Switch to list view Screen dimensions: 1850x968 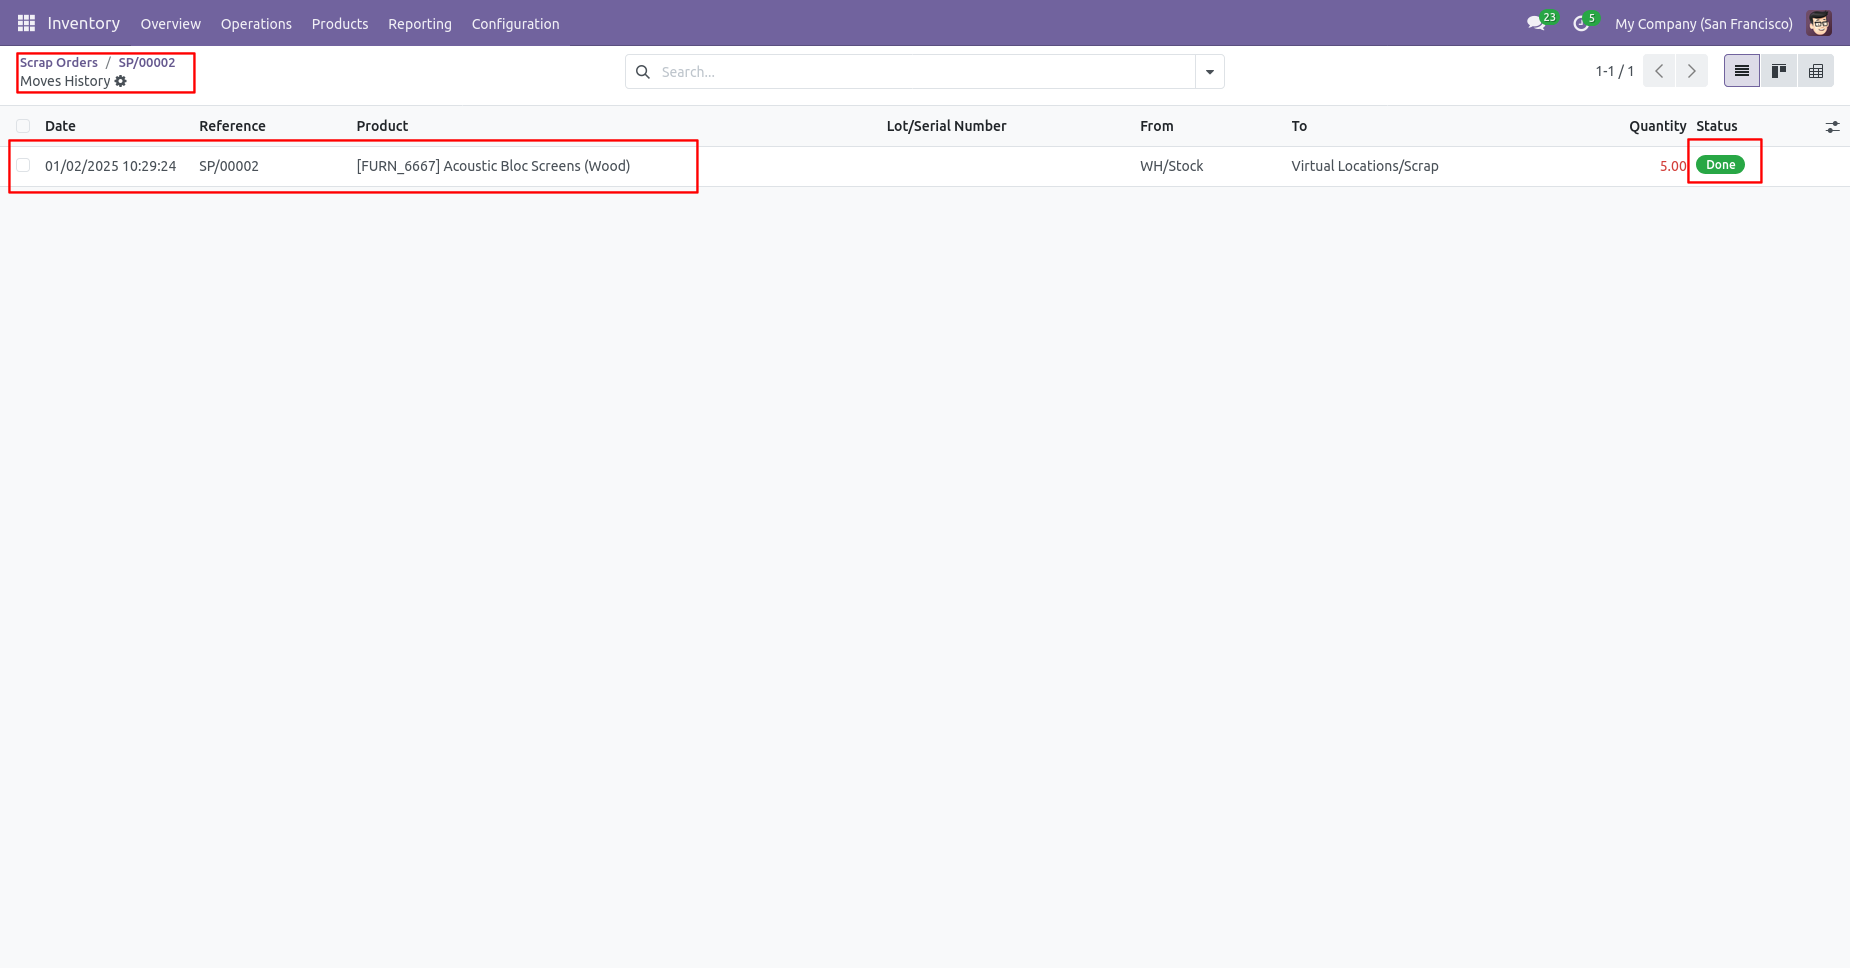pos(1742,71)
